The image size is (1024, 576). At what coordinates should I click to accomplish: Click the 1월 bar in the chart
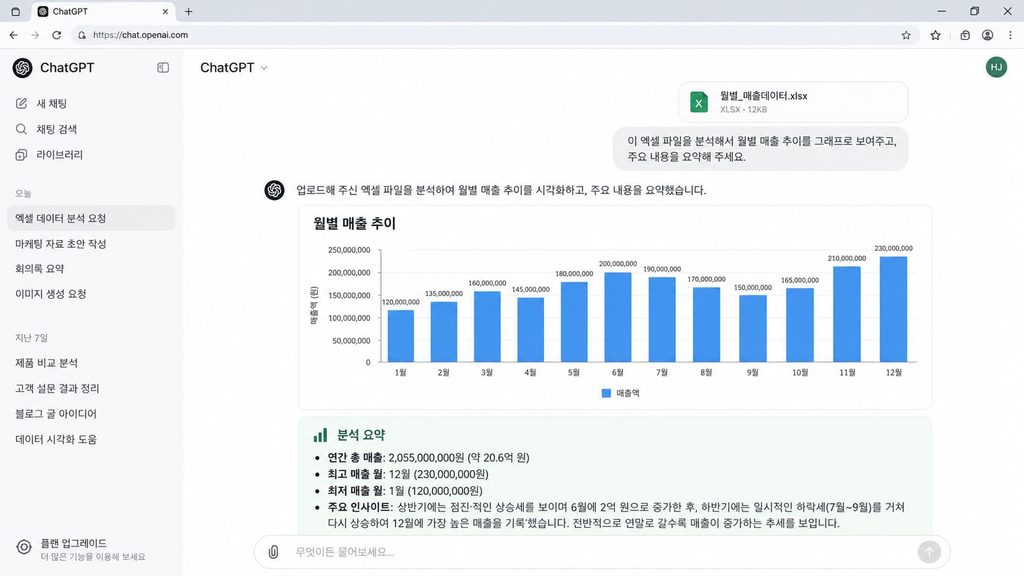coord(400,336)
